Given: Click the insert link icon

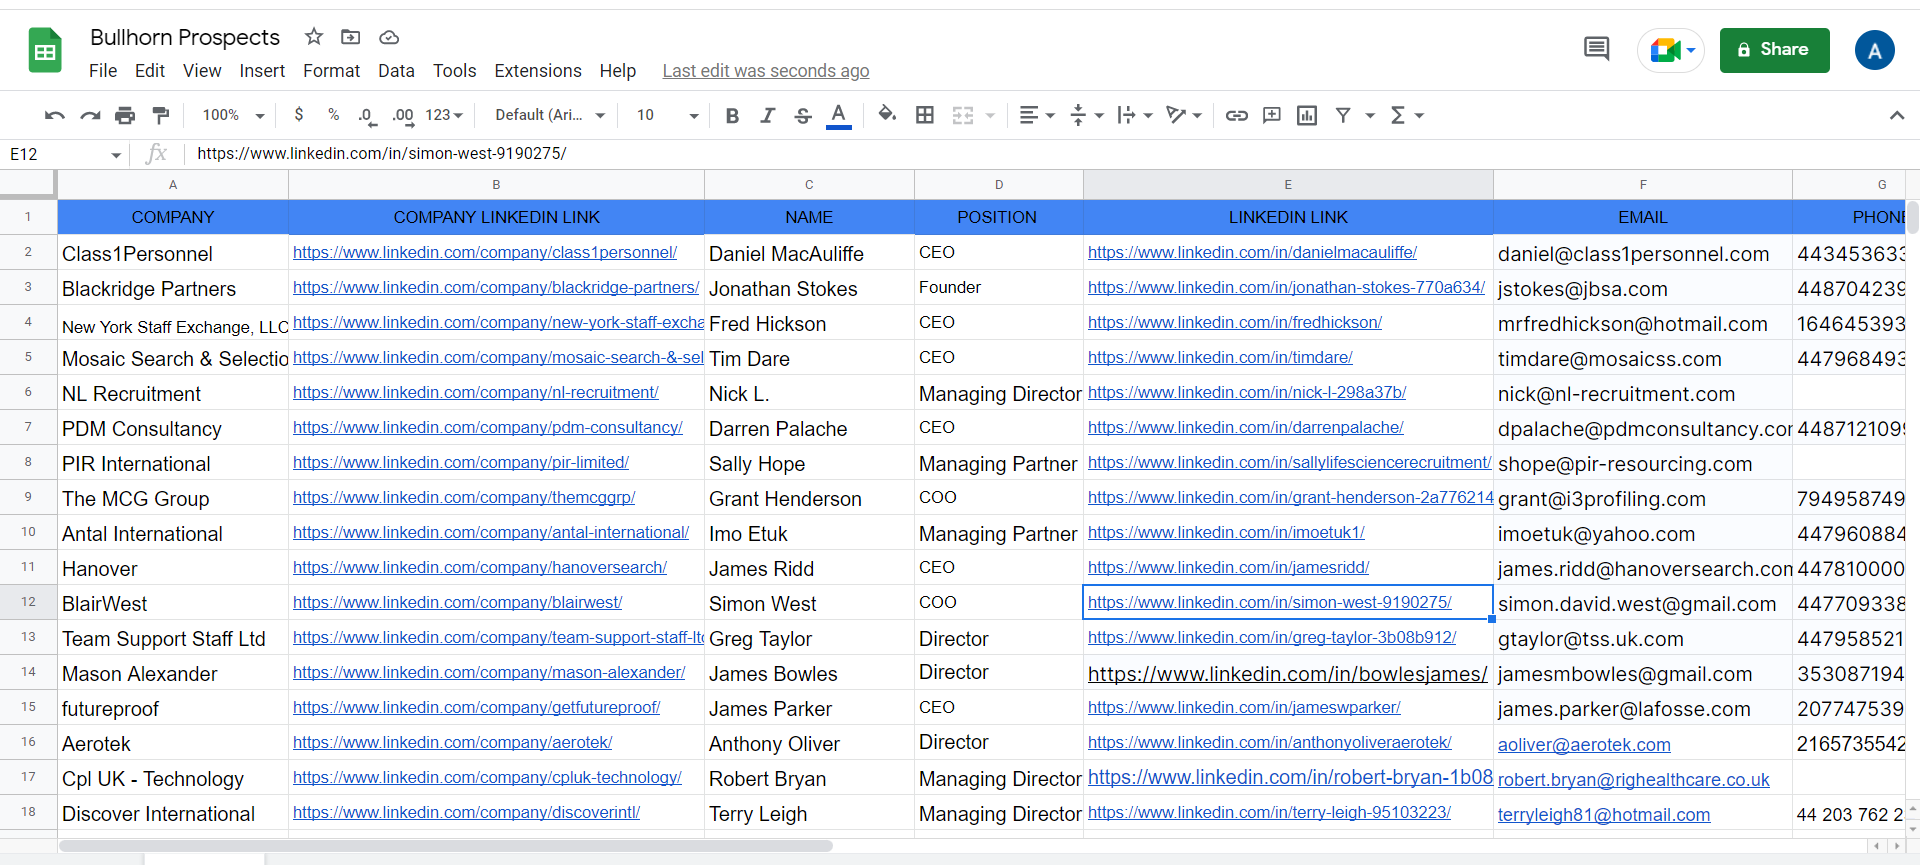Looking at the screenshot, I should (x=1237, y=116).
